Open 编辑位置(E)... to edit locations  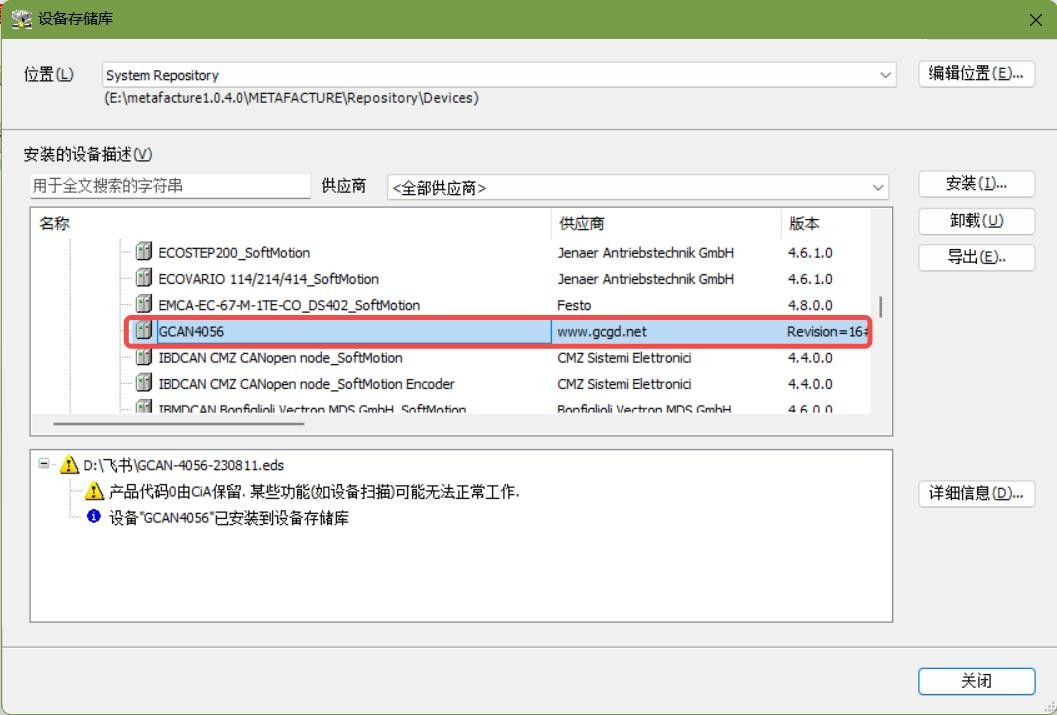[x=976, y=74]
